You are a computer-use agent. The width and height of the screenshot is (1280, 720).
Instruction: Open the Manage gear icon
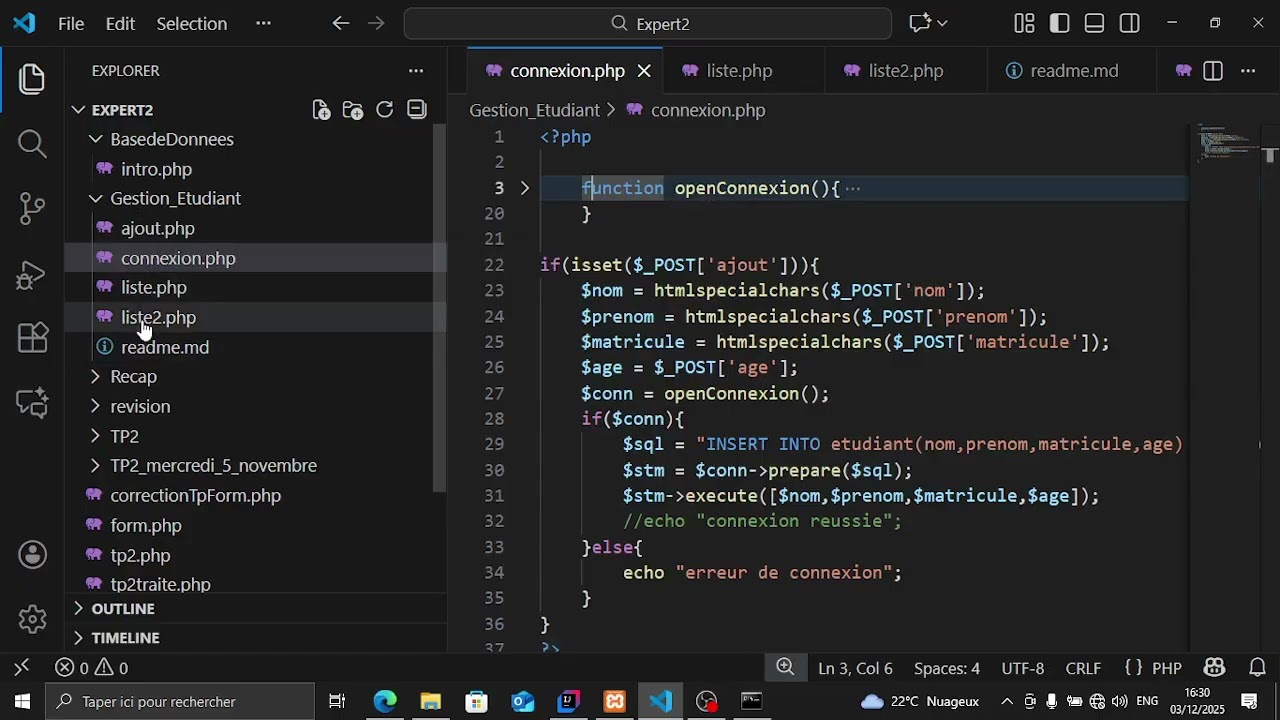(x=32, y=619)
